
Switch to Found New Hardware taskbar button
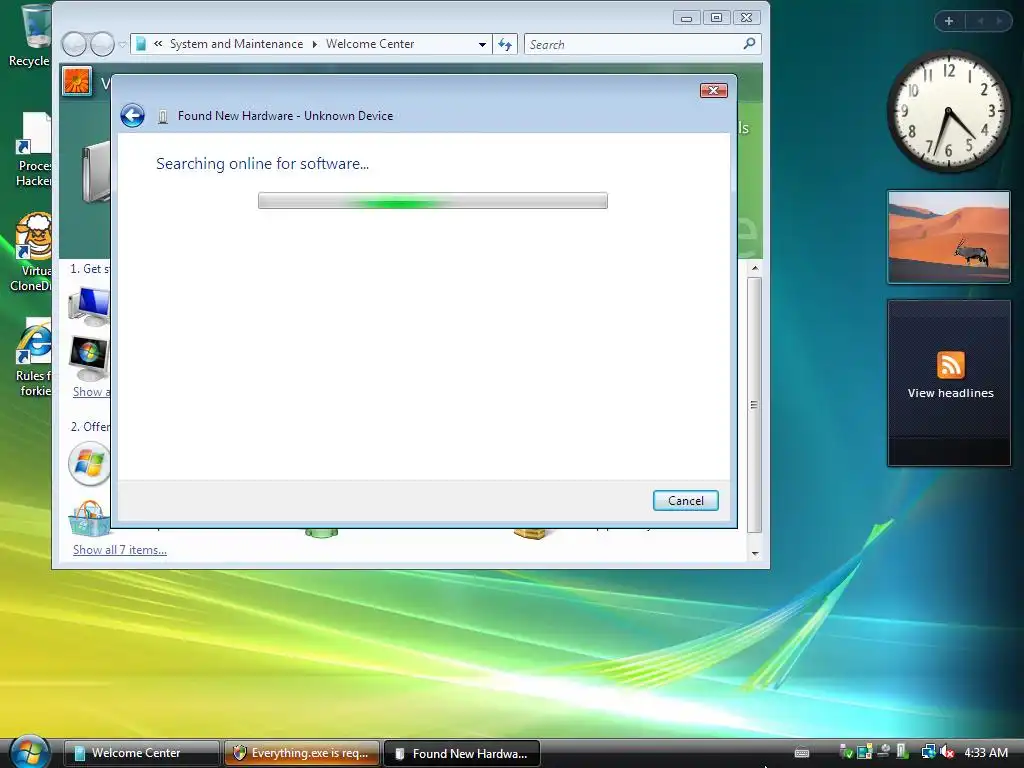point(462,753)
